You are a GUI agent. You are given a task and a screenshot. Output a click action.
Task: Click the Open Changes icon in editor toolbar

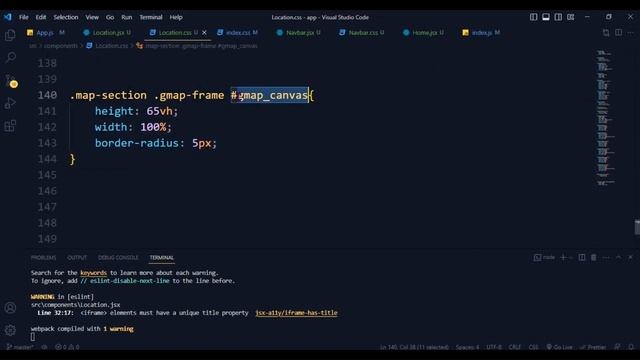tap(606, 33)
